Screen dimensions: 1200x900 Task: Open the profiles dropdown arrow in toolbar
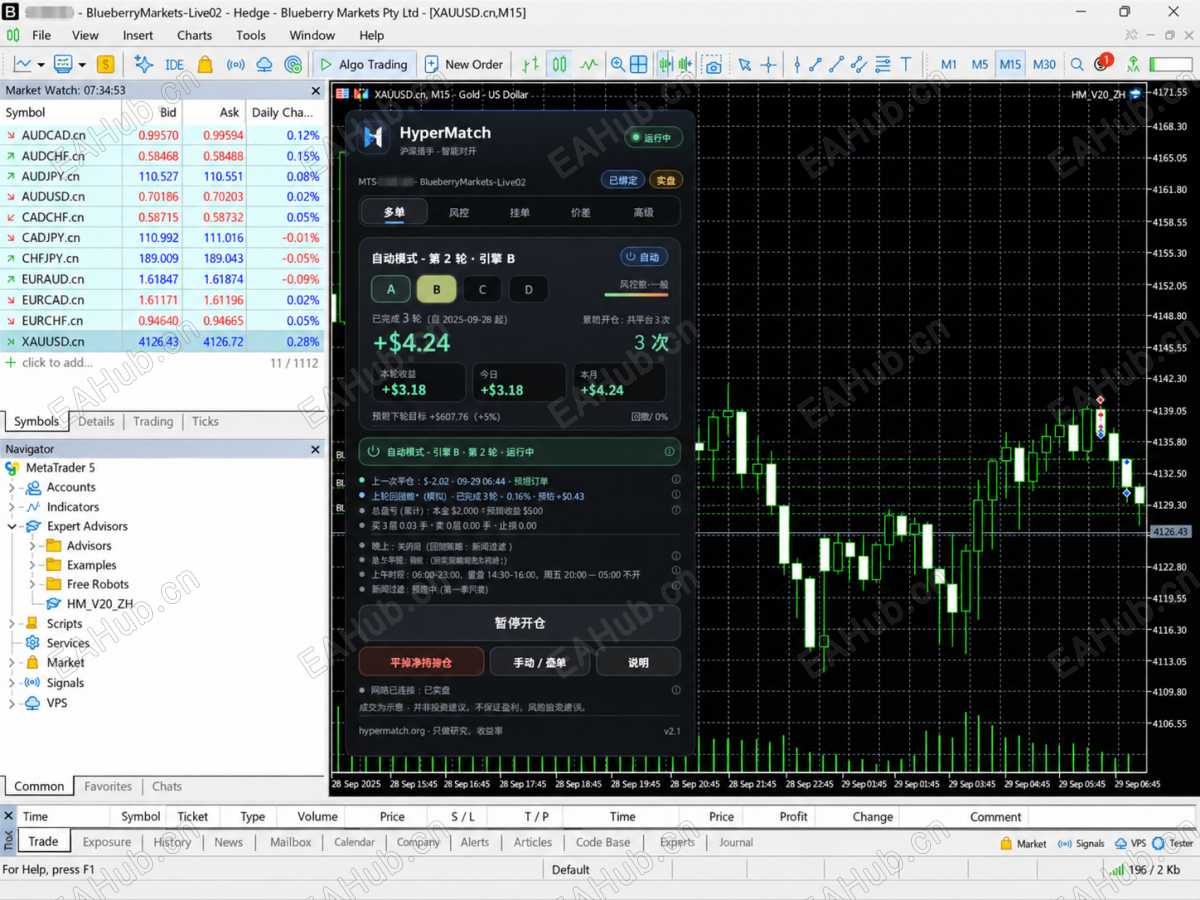[x=81, y=64]
